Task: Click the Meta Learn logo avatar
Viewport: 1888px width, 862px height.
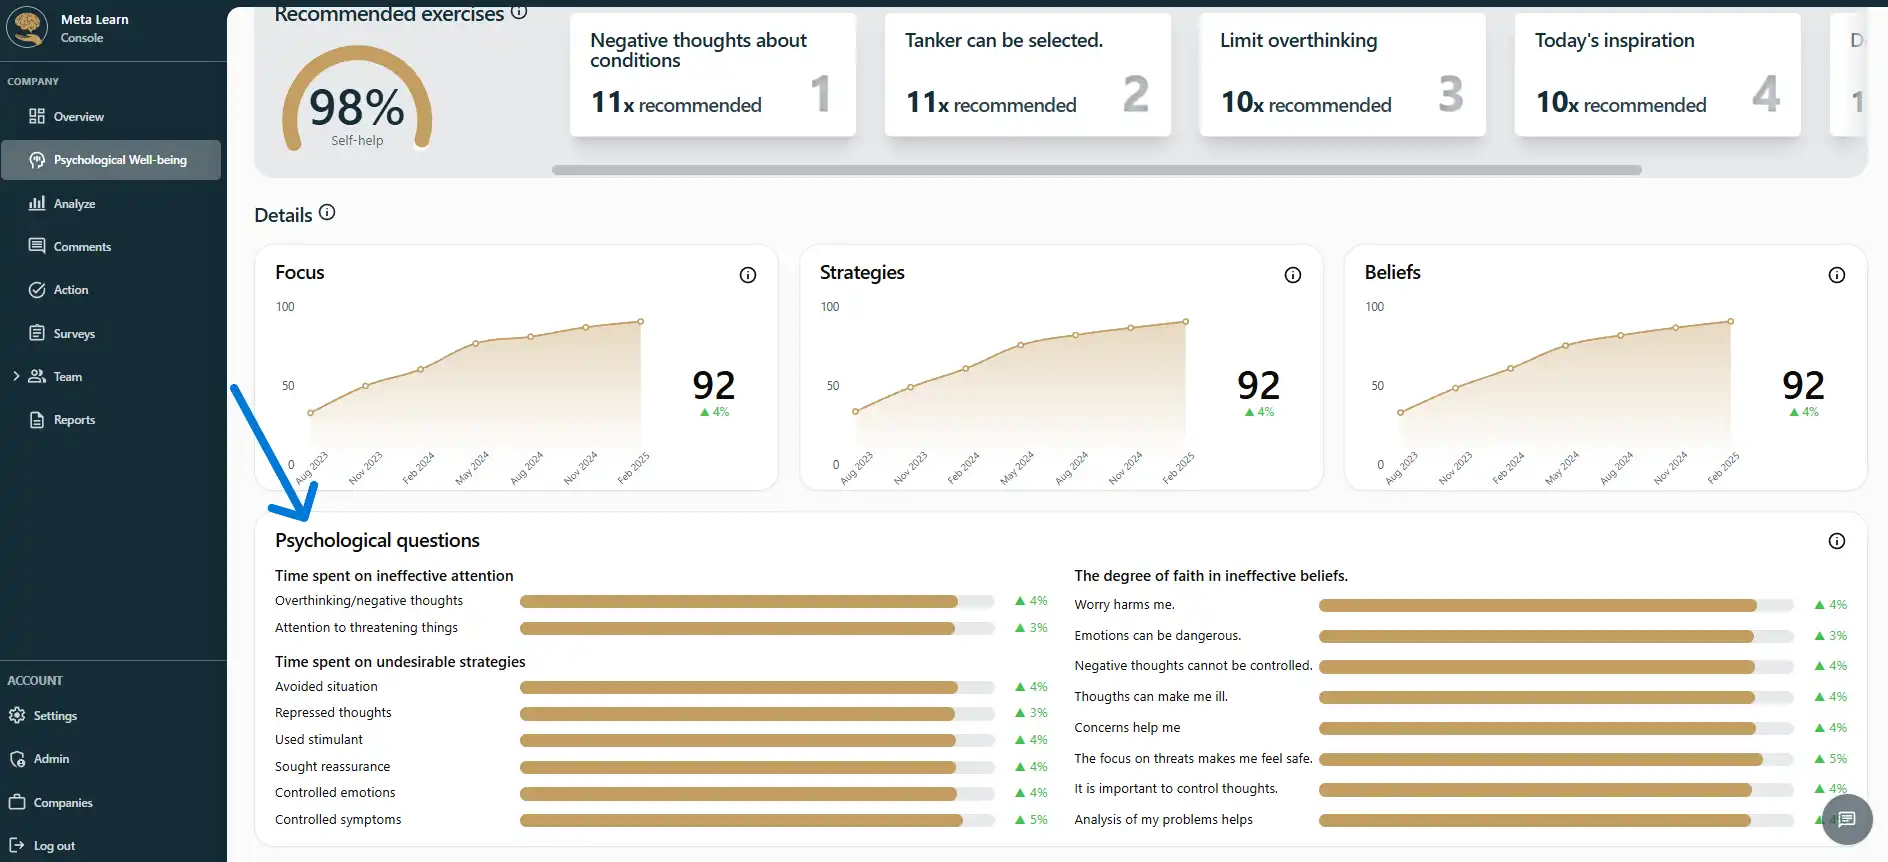Action: [27, 27]
